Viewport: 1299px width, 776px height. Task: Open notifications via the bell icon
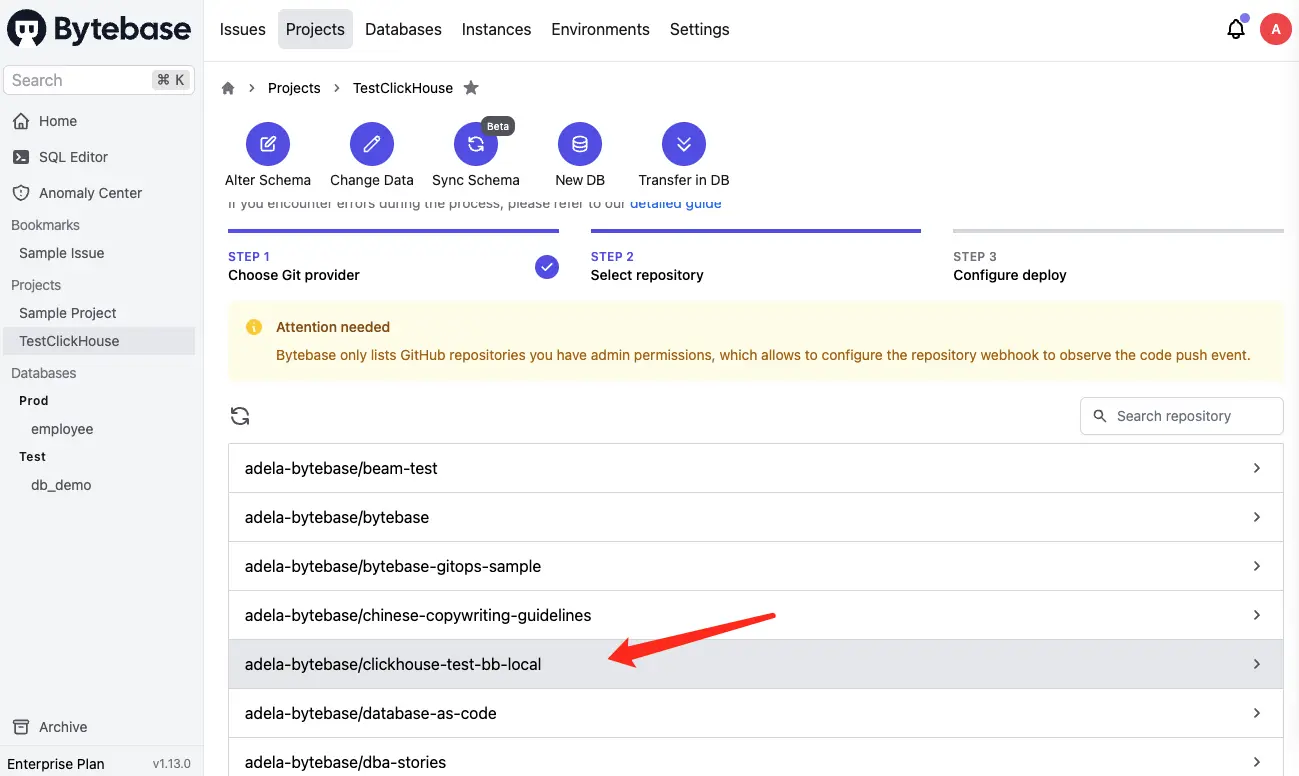coord(1235,29)
